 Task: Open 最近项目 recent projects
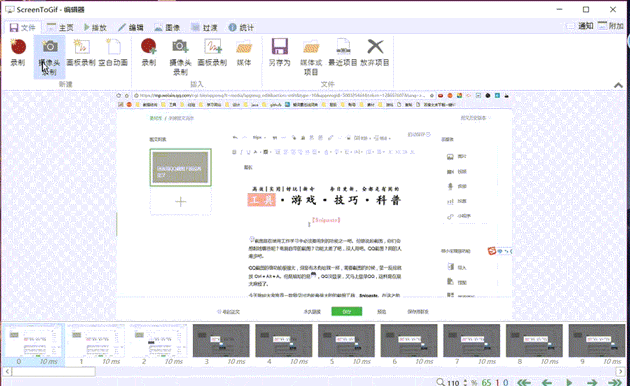click(343, 53)
